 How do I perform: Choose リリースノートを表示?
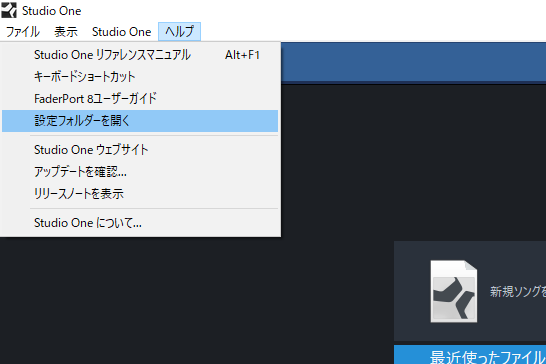pyautogui.click(x=140, y=194)
